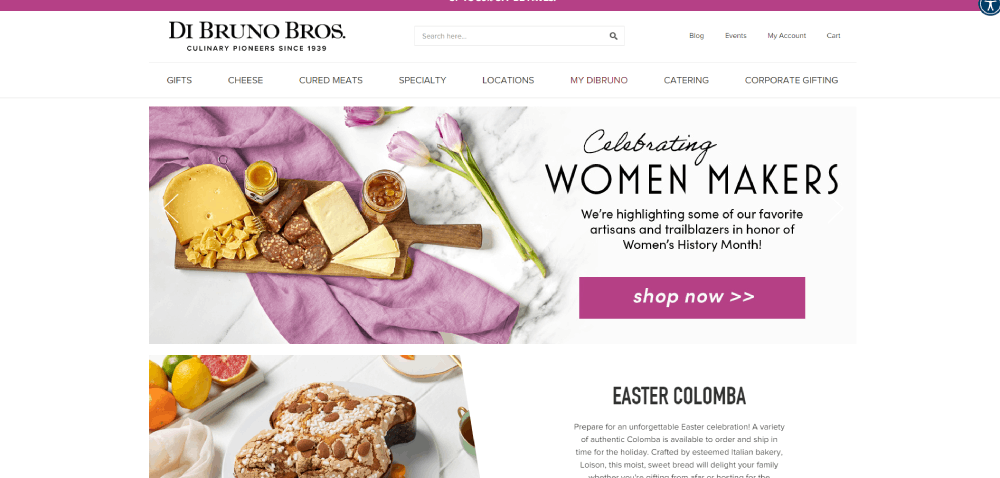Open the Blog link
The width and height of the screenshot is (1000, 478).
[x=696, y=36]
